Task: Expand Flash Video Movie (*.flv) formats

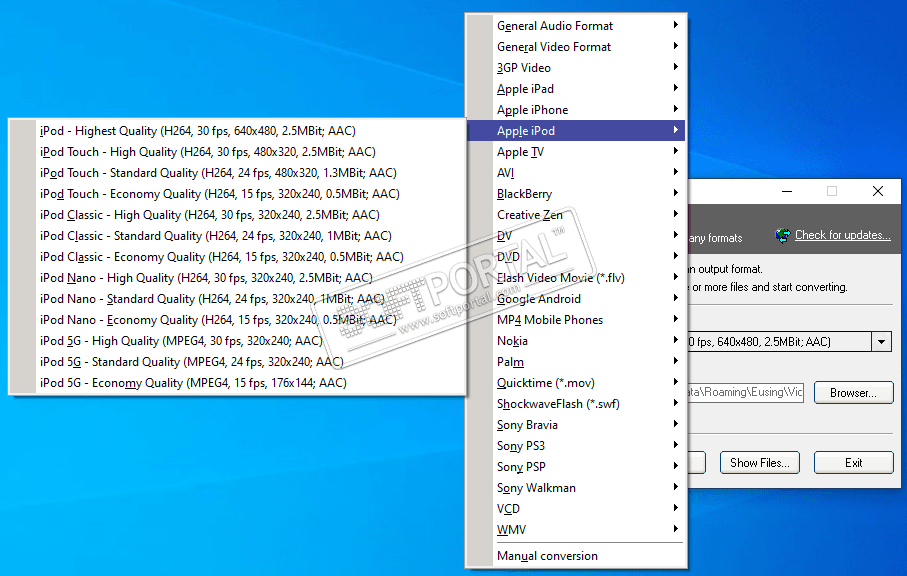Action: pos(576,278)
